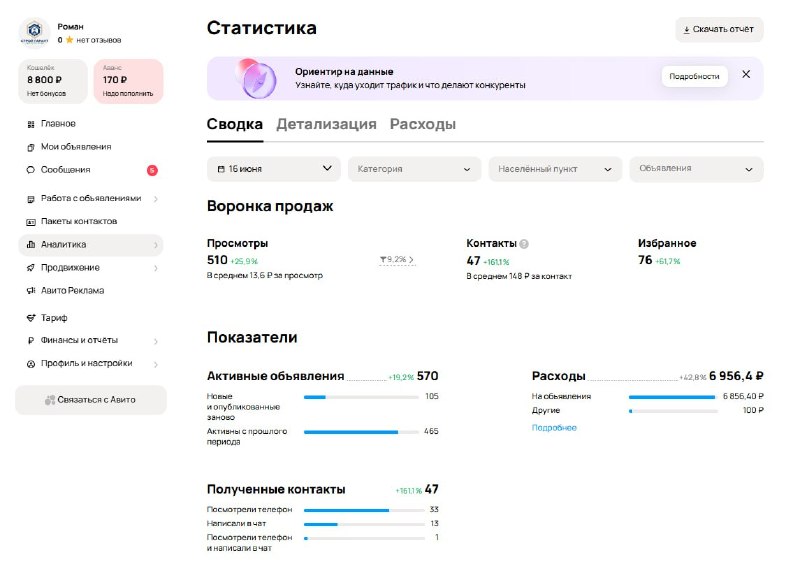Click the Профиль и настройки icon
Screen dimensions: 800x564
tap(31, 364)
